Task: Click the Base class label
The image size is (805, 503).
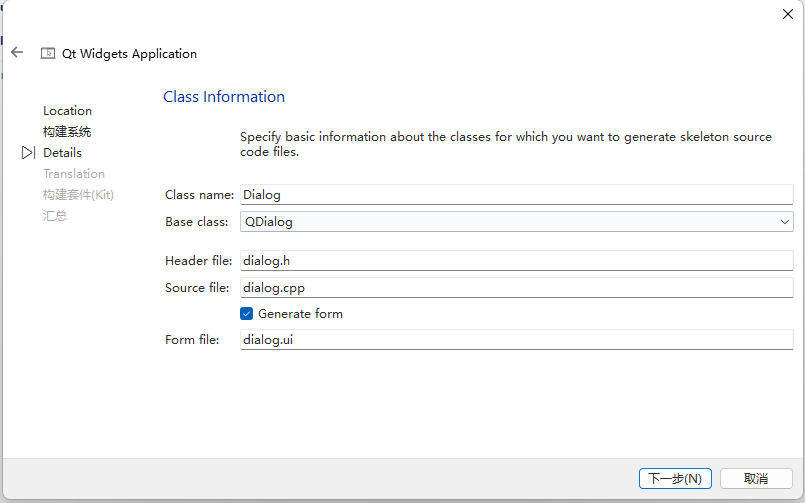Action: [197, 222]
